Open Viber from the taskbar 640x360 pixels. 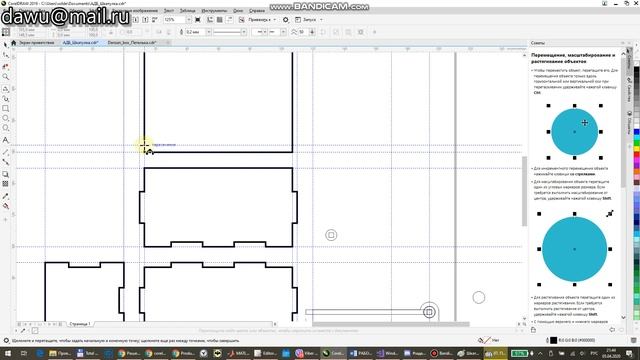(x=305, y=353)
